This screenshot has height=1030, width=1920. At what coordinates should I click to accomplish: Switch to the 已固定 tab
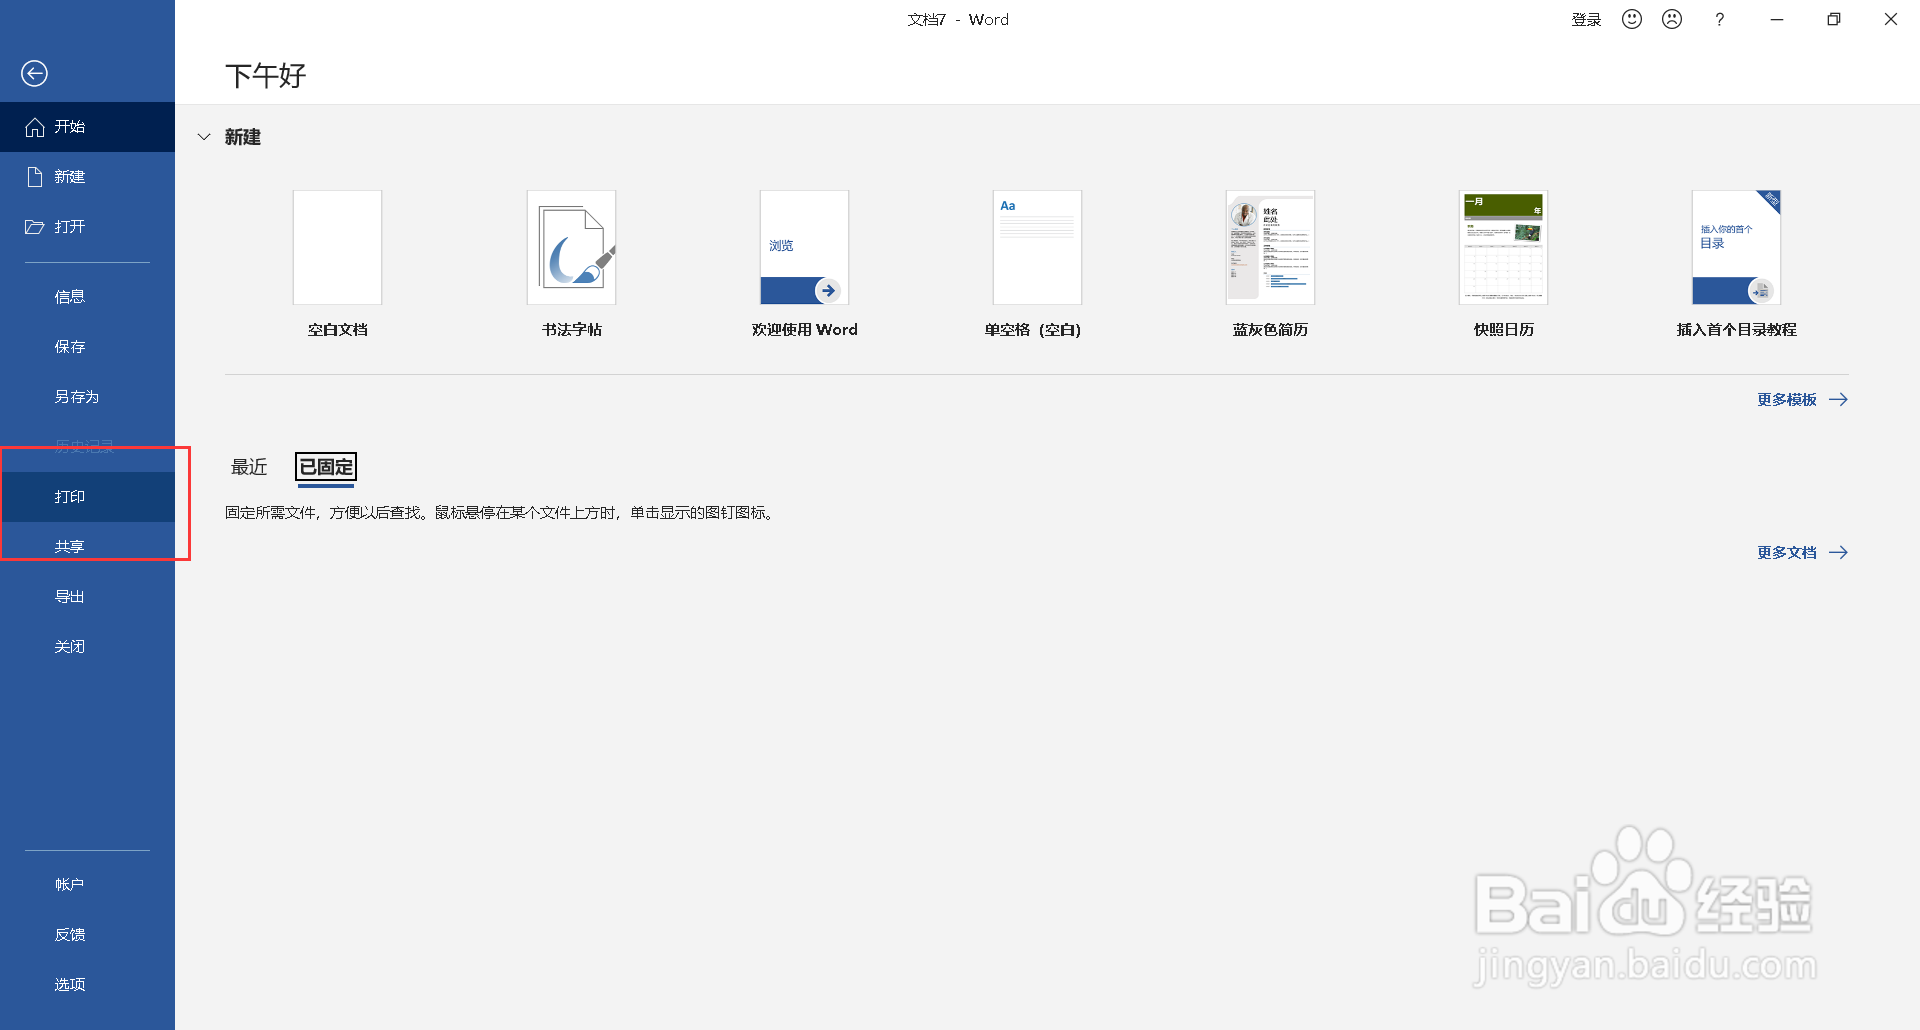(x=326, y=467)
